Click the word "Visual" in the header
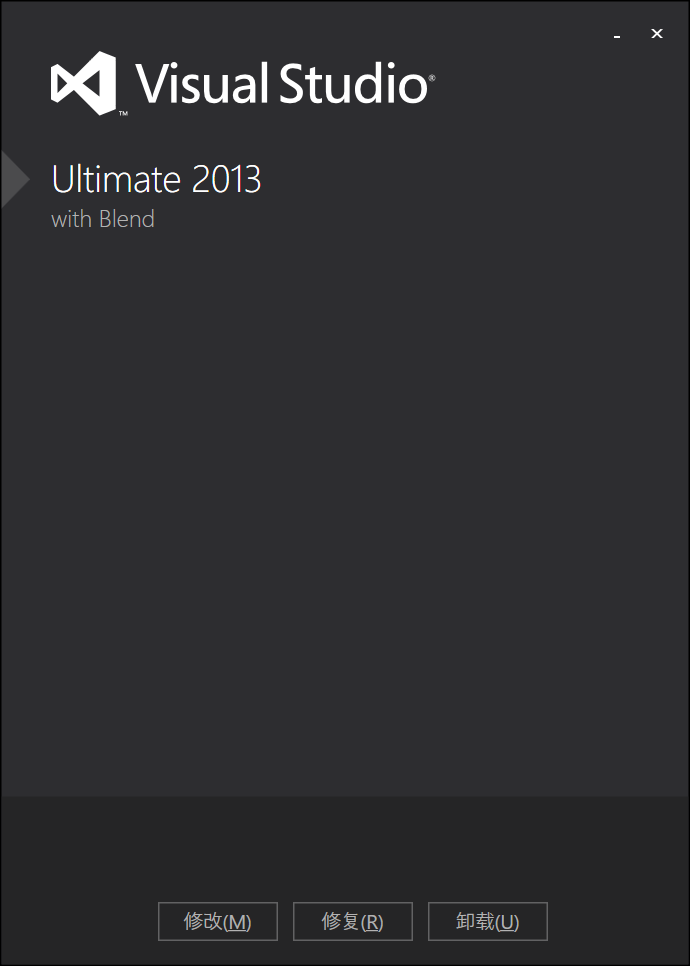 click(201, 83)
